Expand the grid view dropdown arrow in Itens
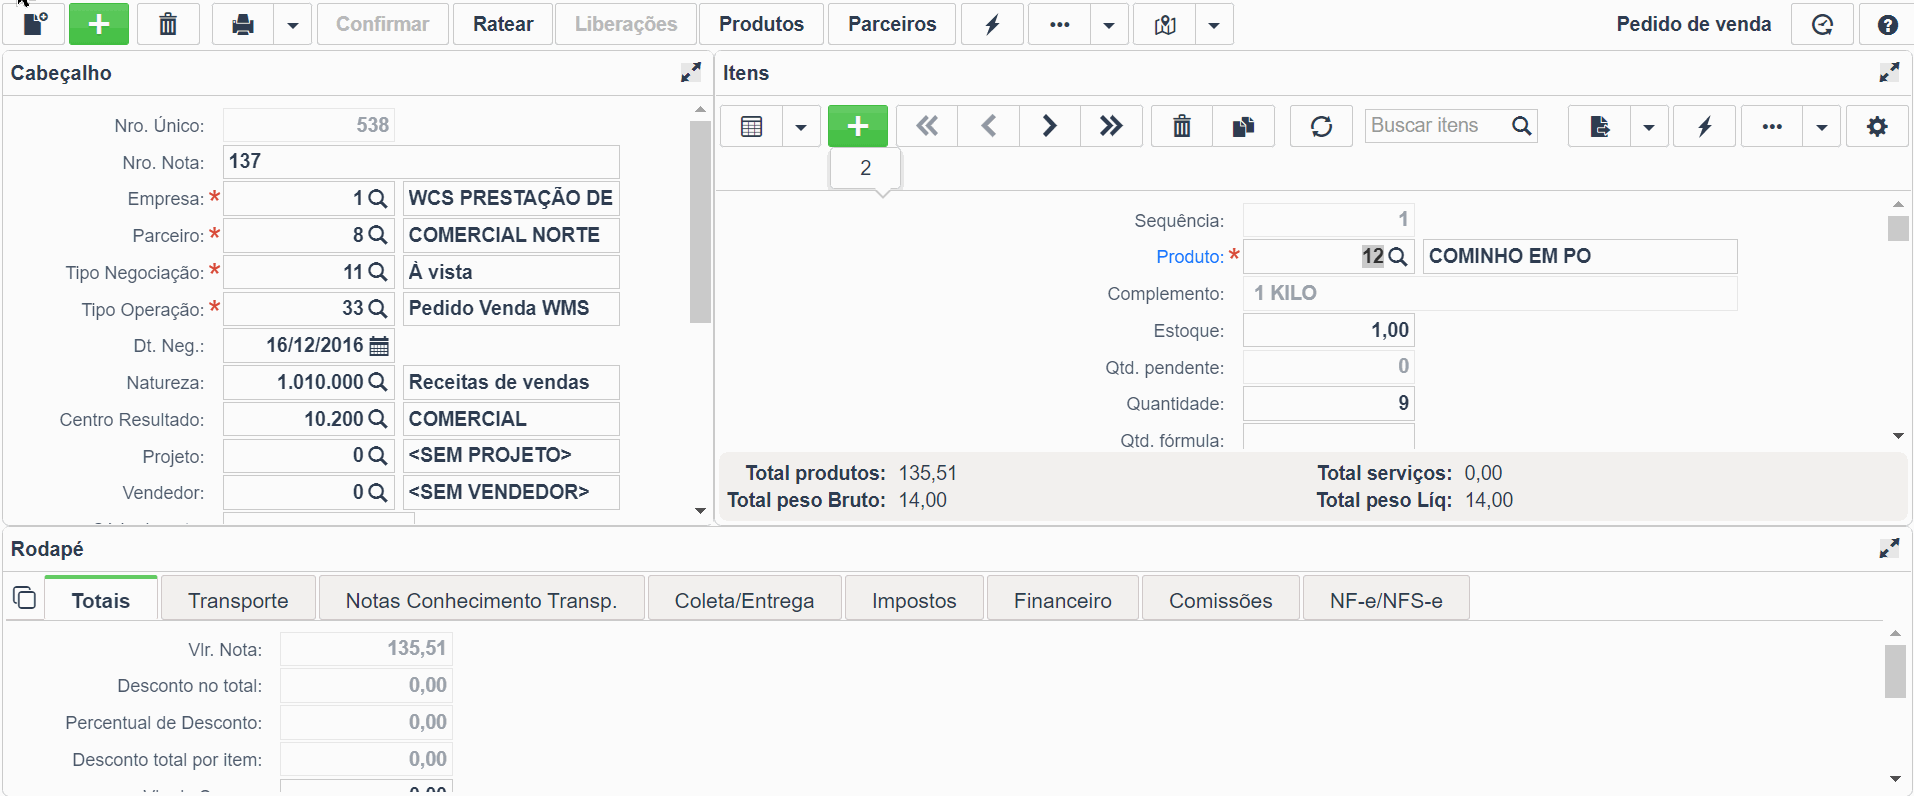The height and width of the screenshot is (796, 1914). (x=801, y=126)
